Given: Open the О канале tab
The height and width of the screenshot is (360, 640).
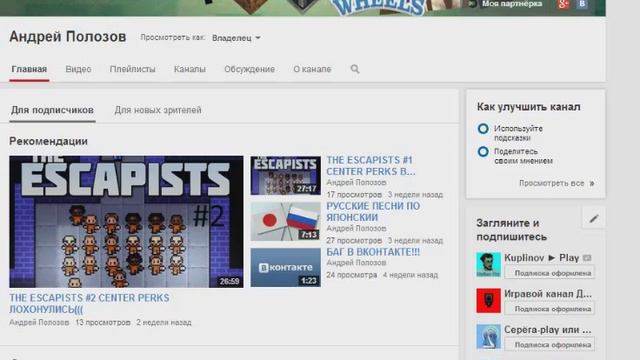Looking at the screenshot, I should pyautogui.click(x=312, y=69).
